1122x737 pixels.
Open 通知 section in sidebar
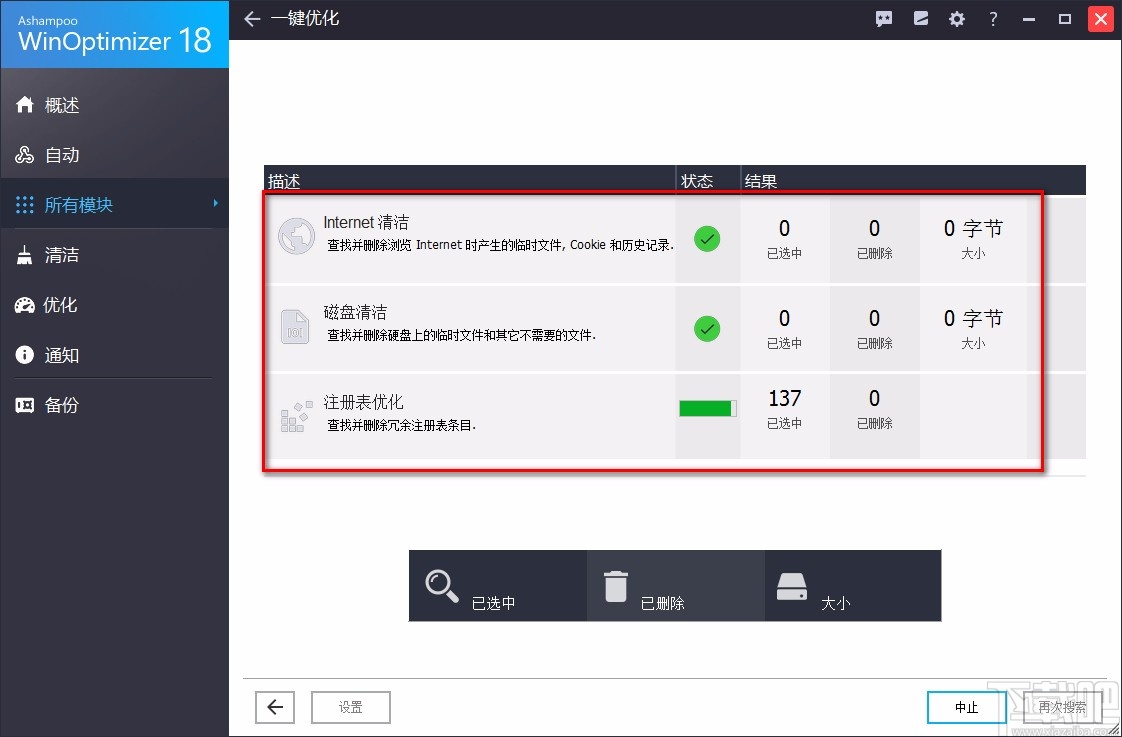coord(114,355)
